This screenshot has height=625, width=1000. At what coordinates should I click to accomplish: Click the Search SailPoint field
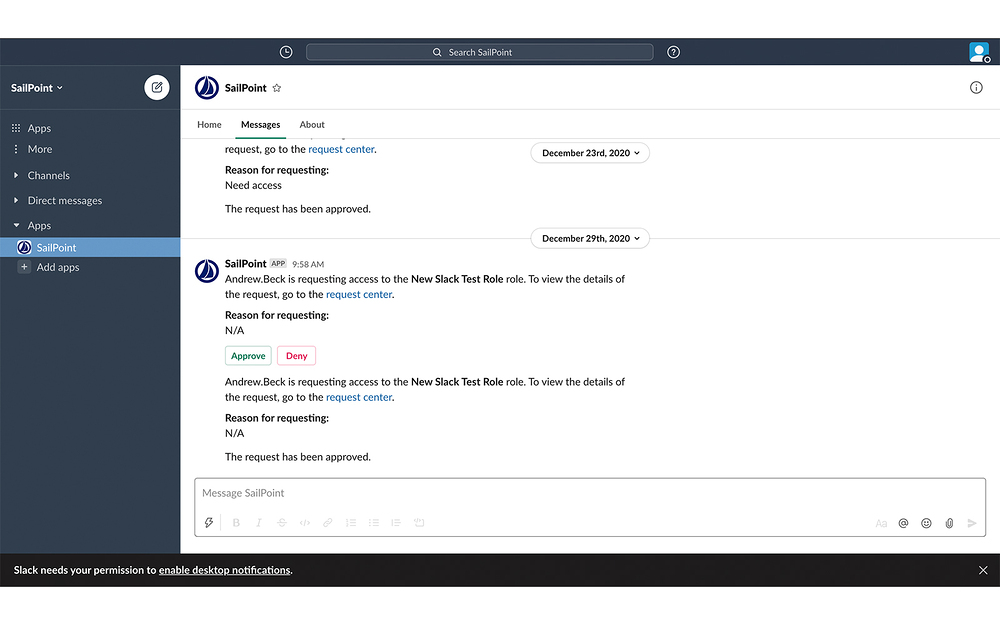point(480,52)
